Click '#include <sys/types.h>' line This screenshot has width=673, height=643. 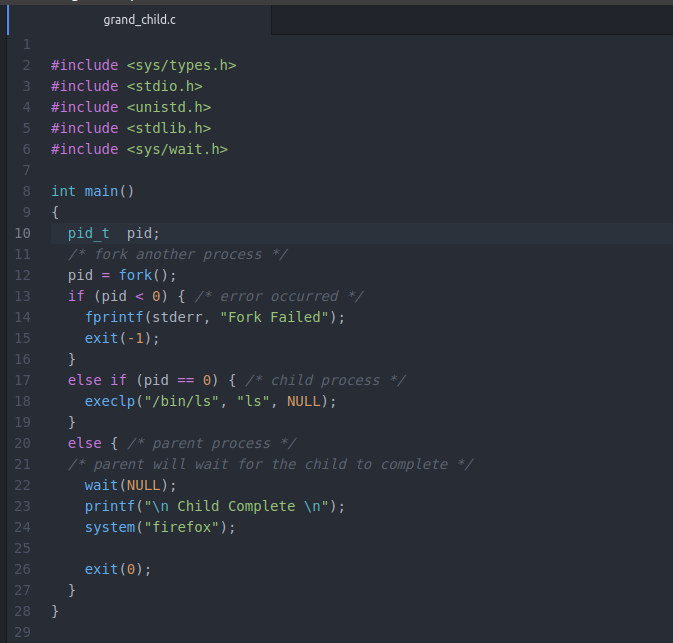coord(144,65)
